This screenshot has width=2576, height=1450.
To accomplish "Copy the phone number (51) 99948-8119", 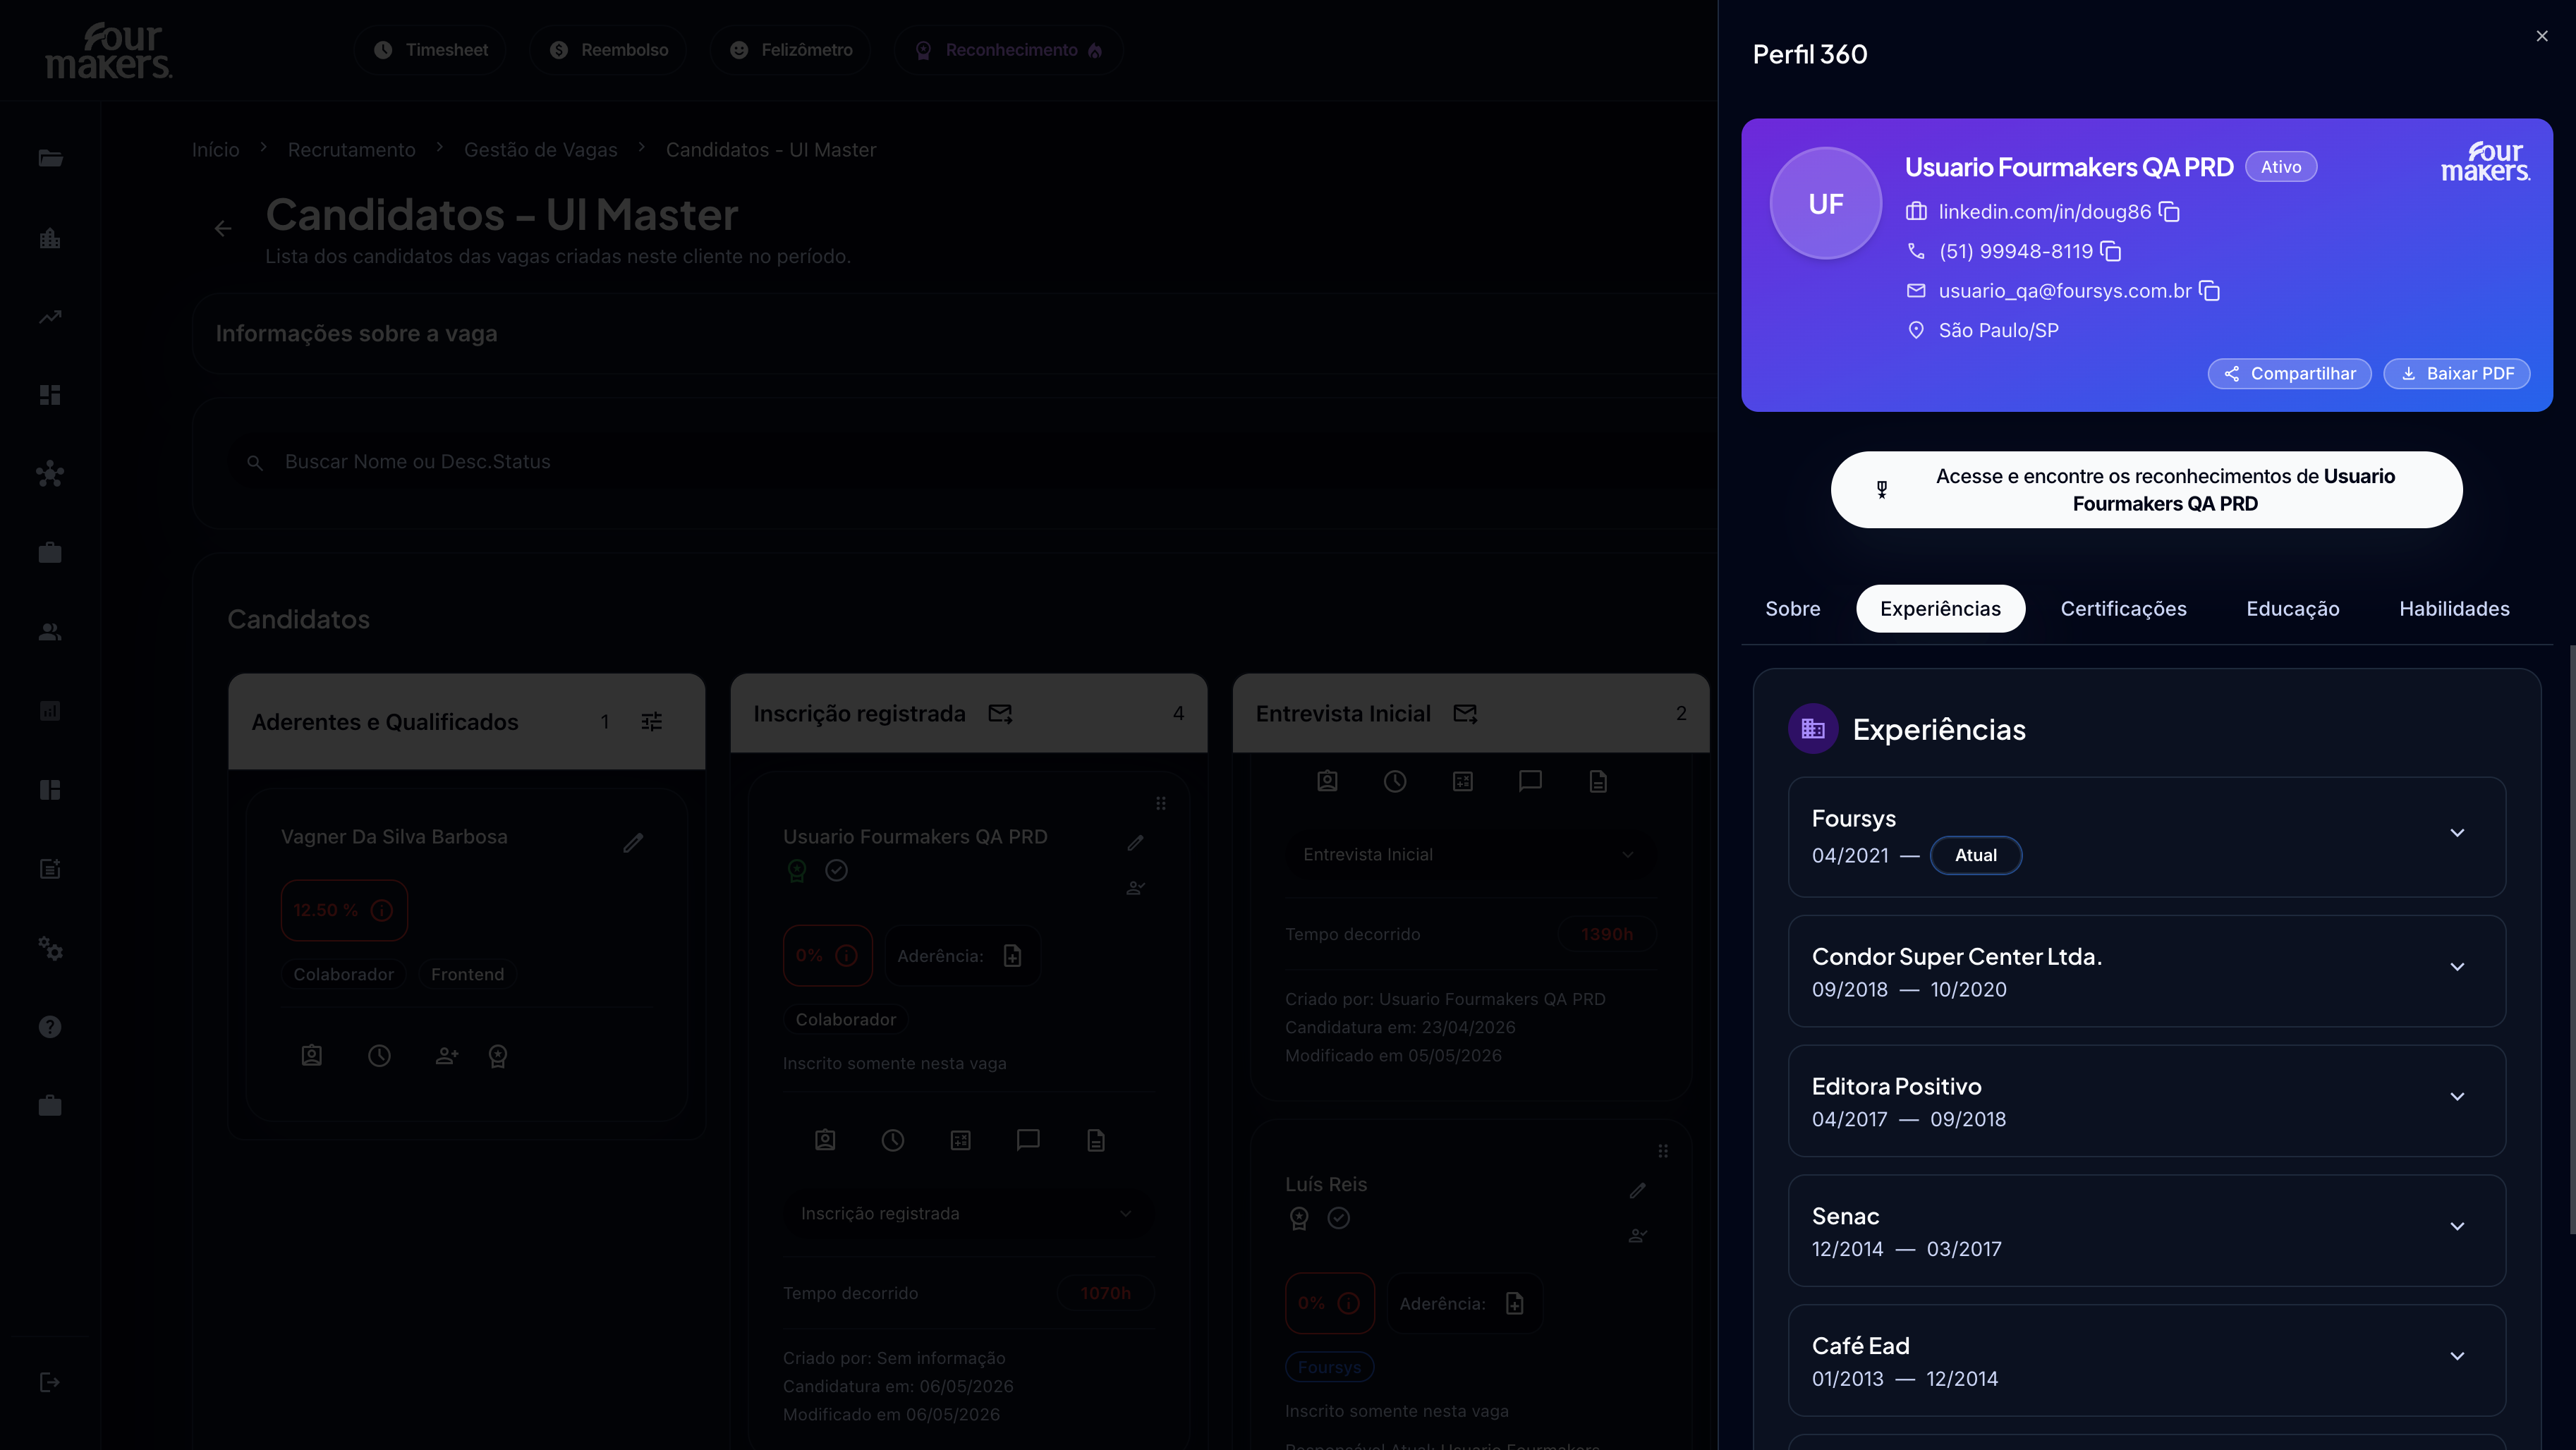I will (2111, 251).
